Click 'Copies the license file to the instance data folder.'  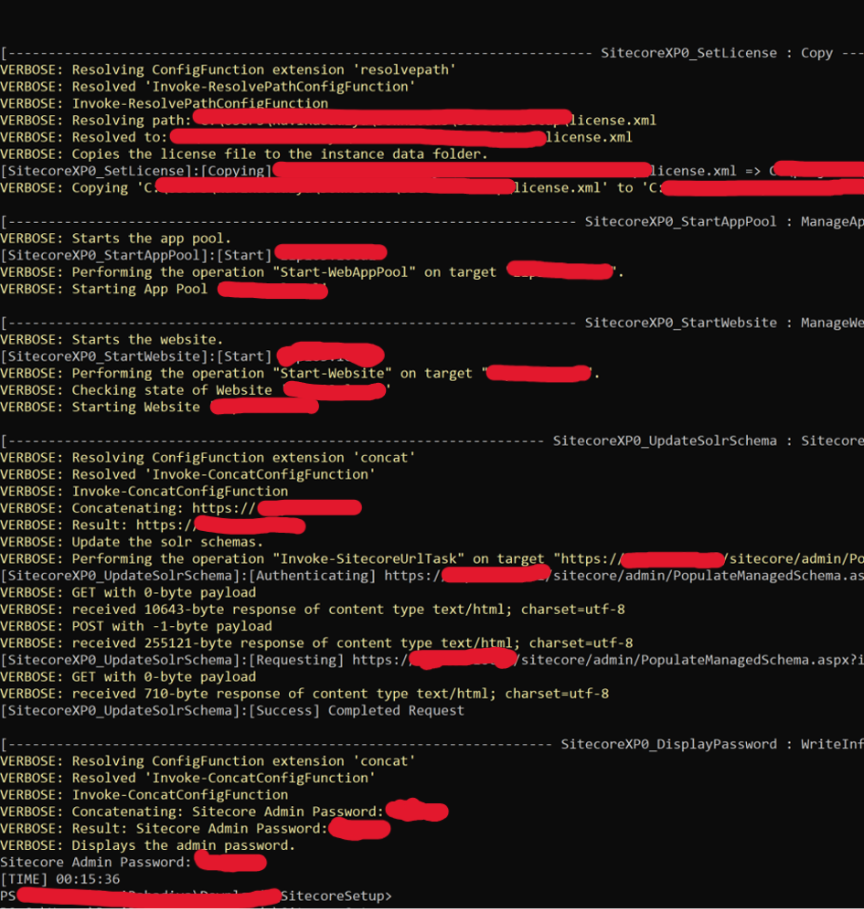(x=244, y=154)
